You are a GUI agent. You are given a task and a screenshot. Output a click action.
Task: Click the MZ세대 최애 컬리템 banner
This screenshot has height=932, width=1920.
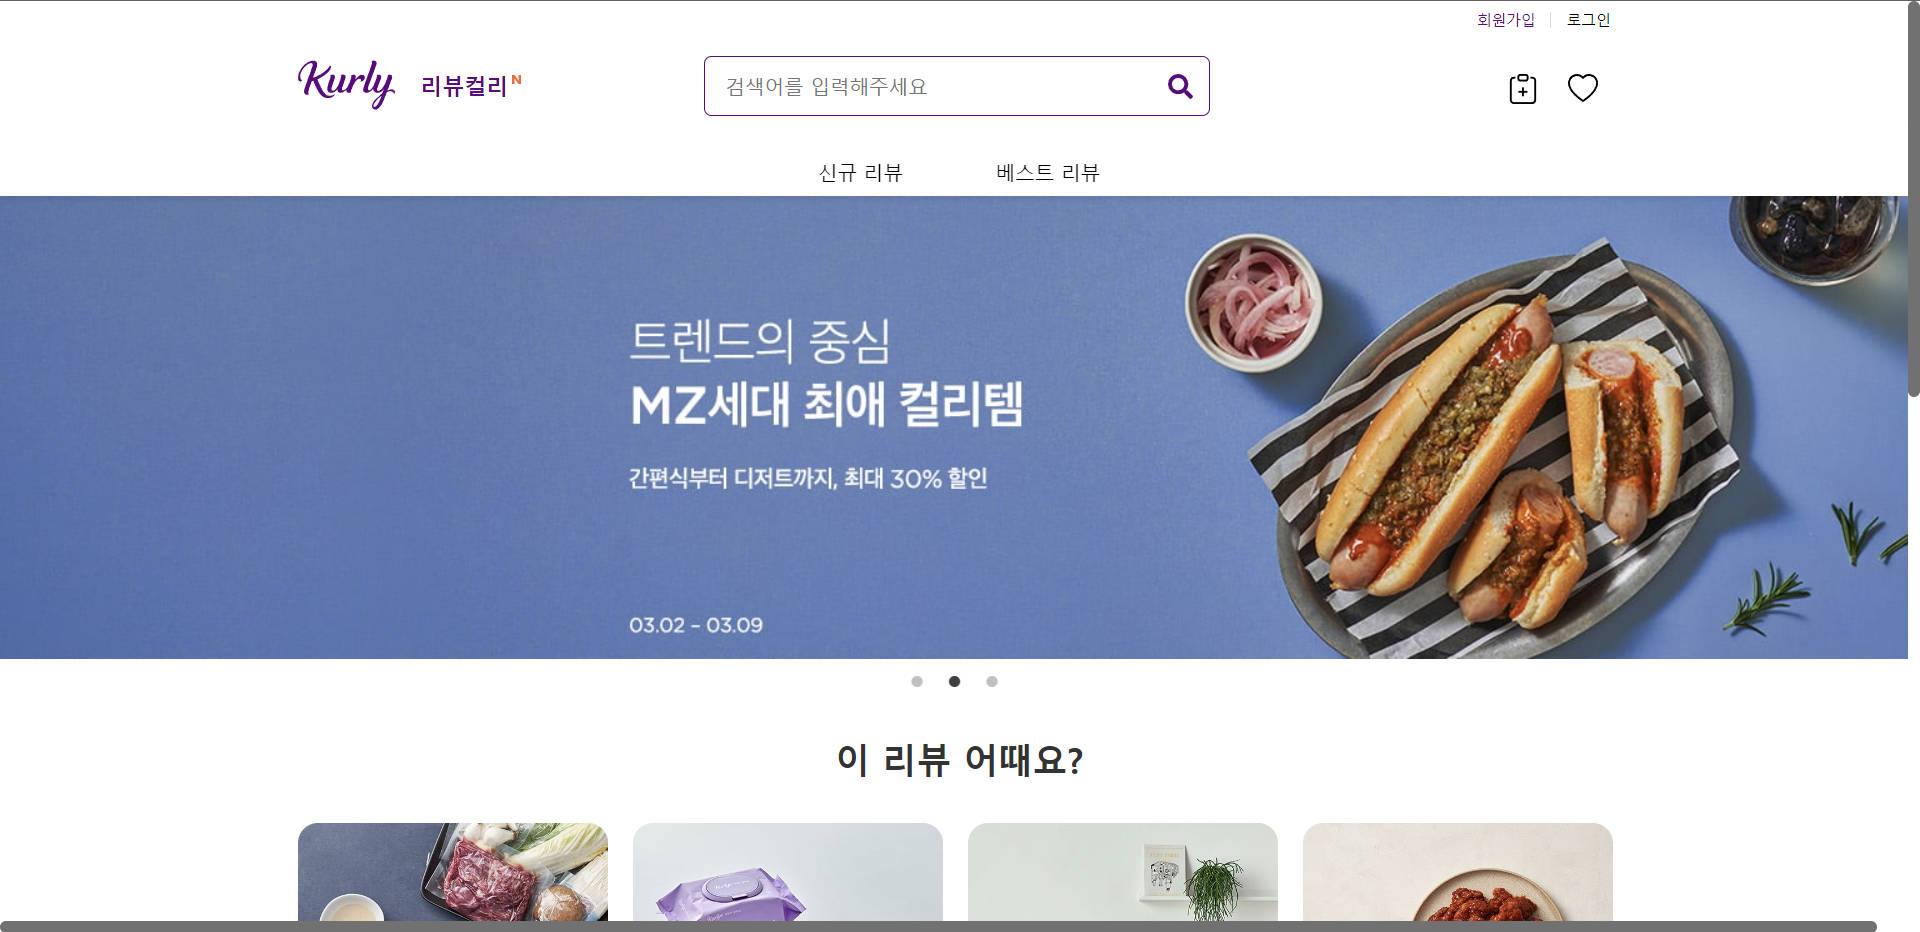[954, 427]
